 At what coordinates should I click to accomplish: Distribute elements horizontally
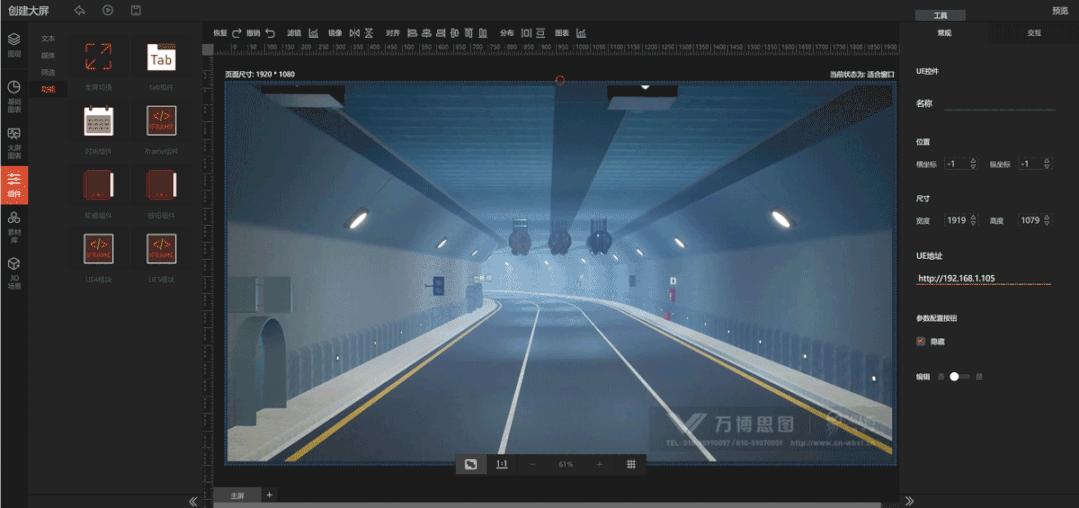pyautogui.click(x=526, y=32)
